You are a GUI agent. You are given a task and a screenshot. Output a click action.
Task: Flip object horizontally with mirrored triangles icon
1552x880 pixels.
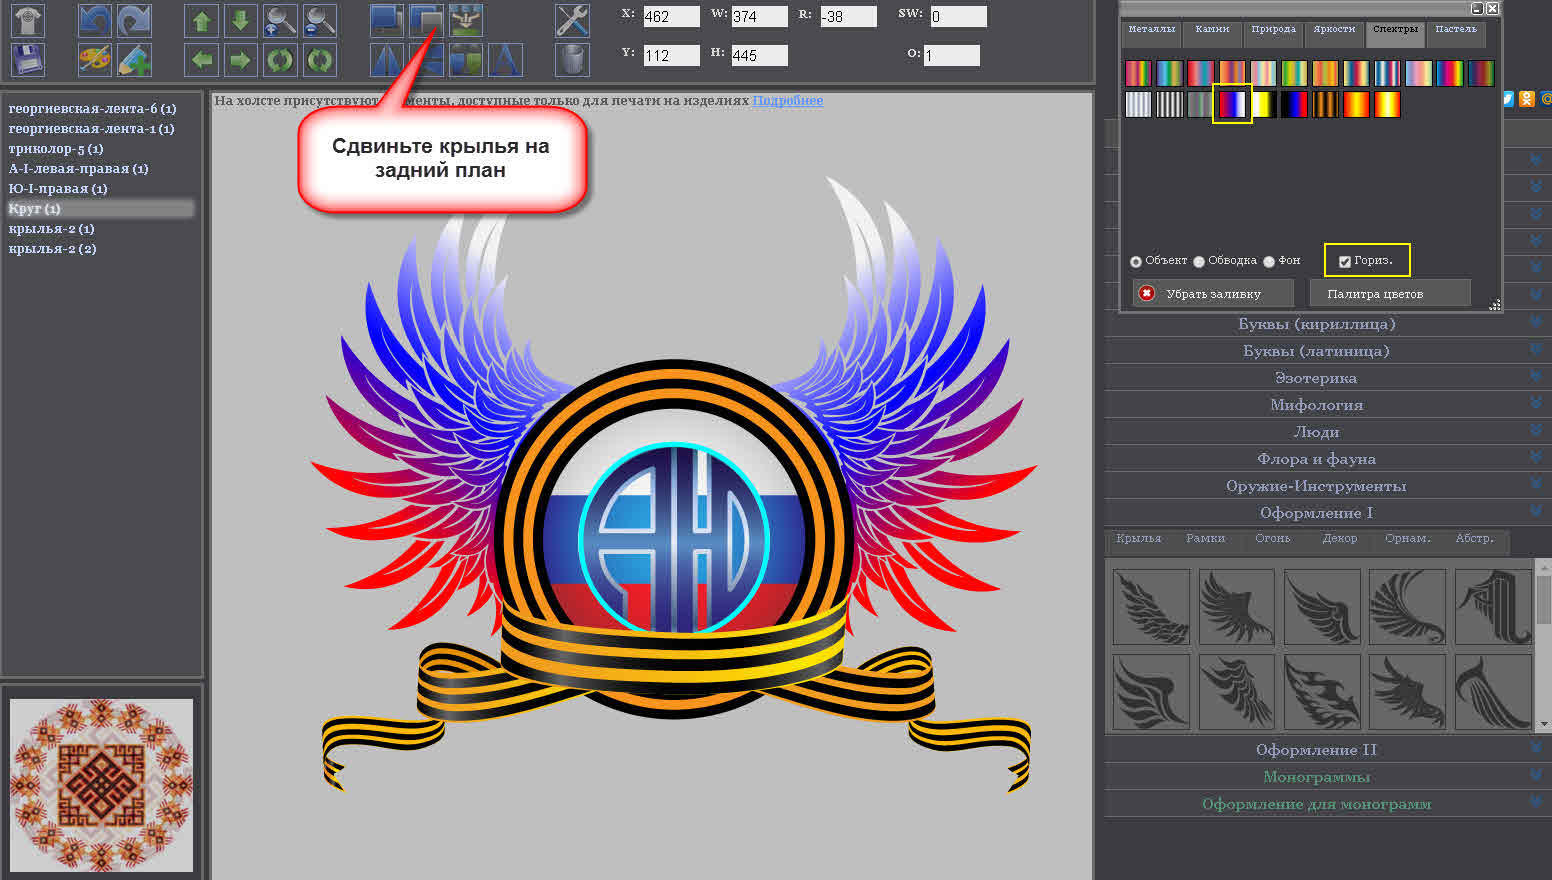click(x=387, y=60)
